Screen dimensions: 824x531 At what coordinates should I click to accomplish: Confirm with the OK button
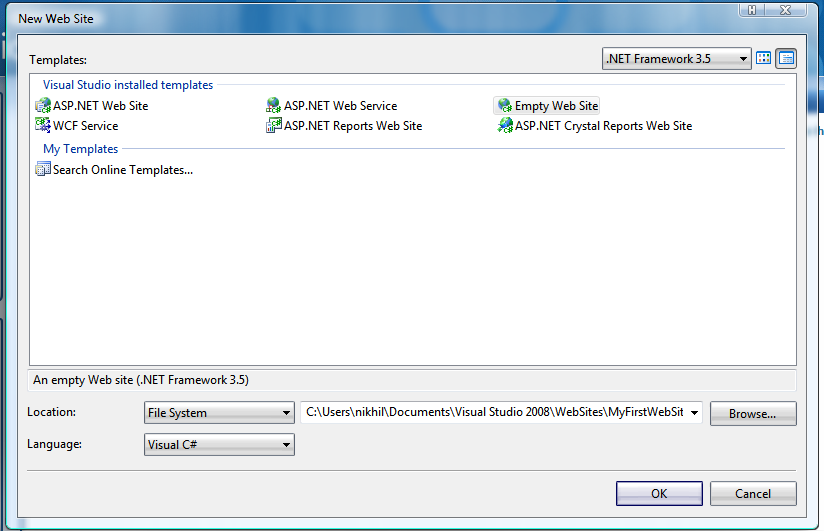pos(659,493)
